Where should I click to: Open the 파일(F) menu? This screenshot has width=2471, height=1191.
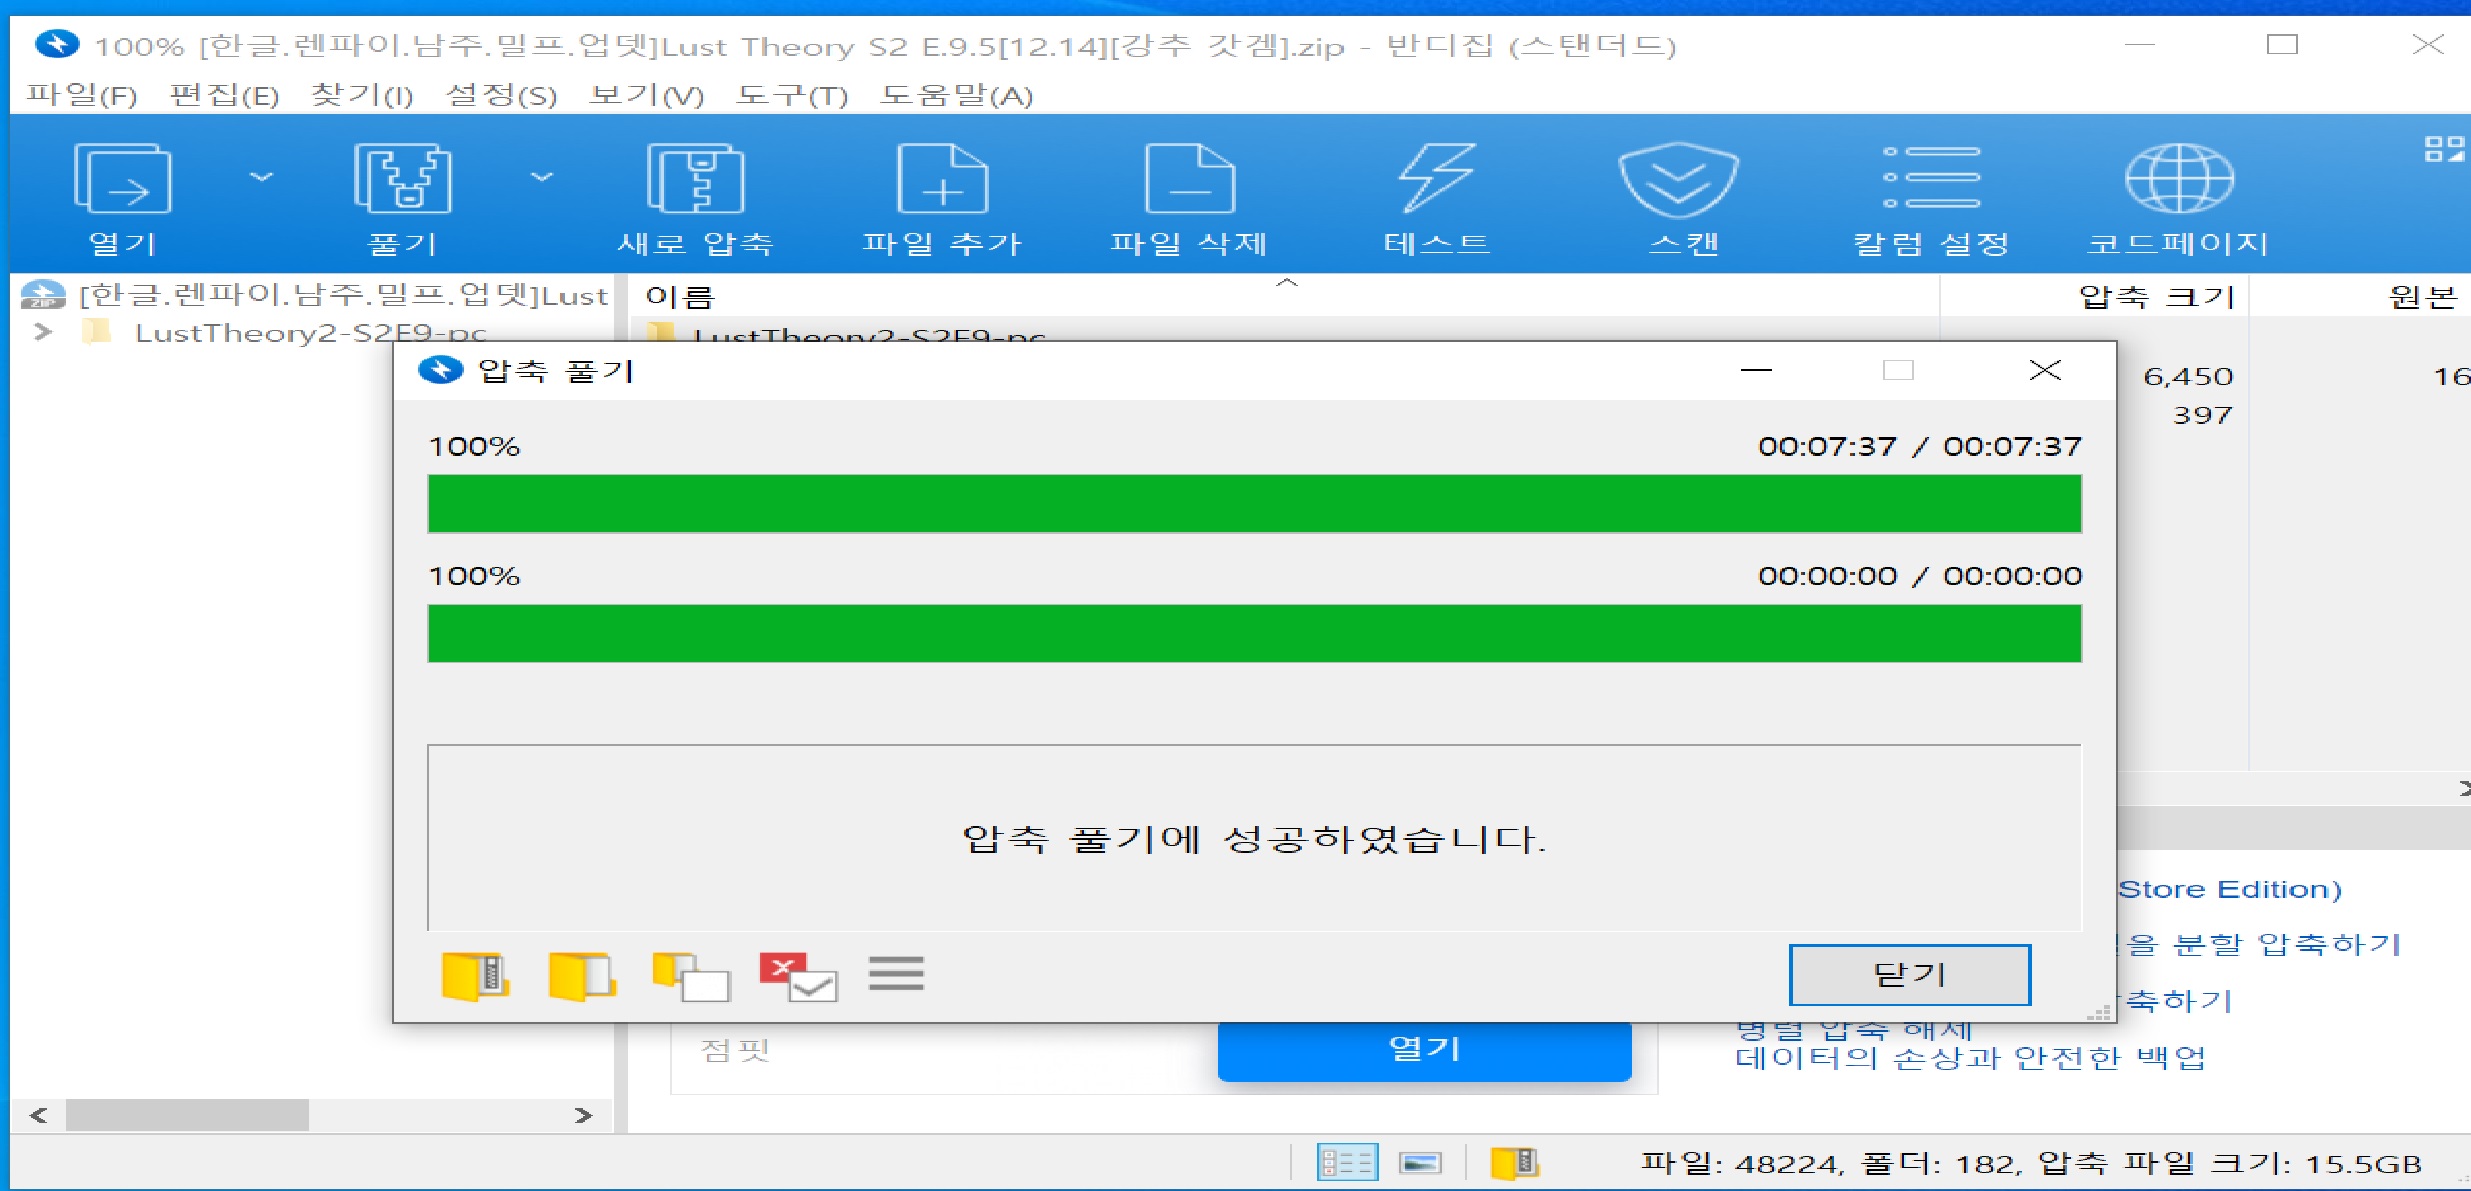coord(81,96)
